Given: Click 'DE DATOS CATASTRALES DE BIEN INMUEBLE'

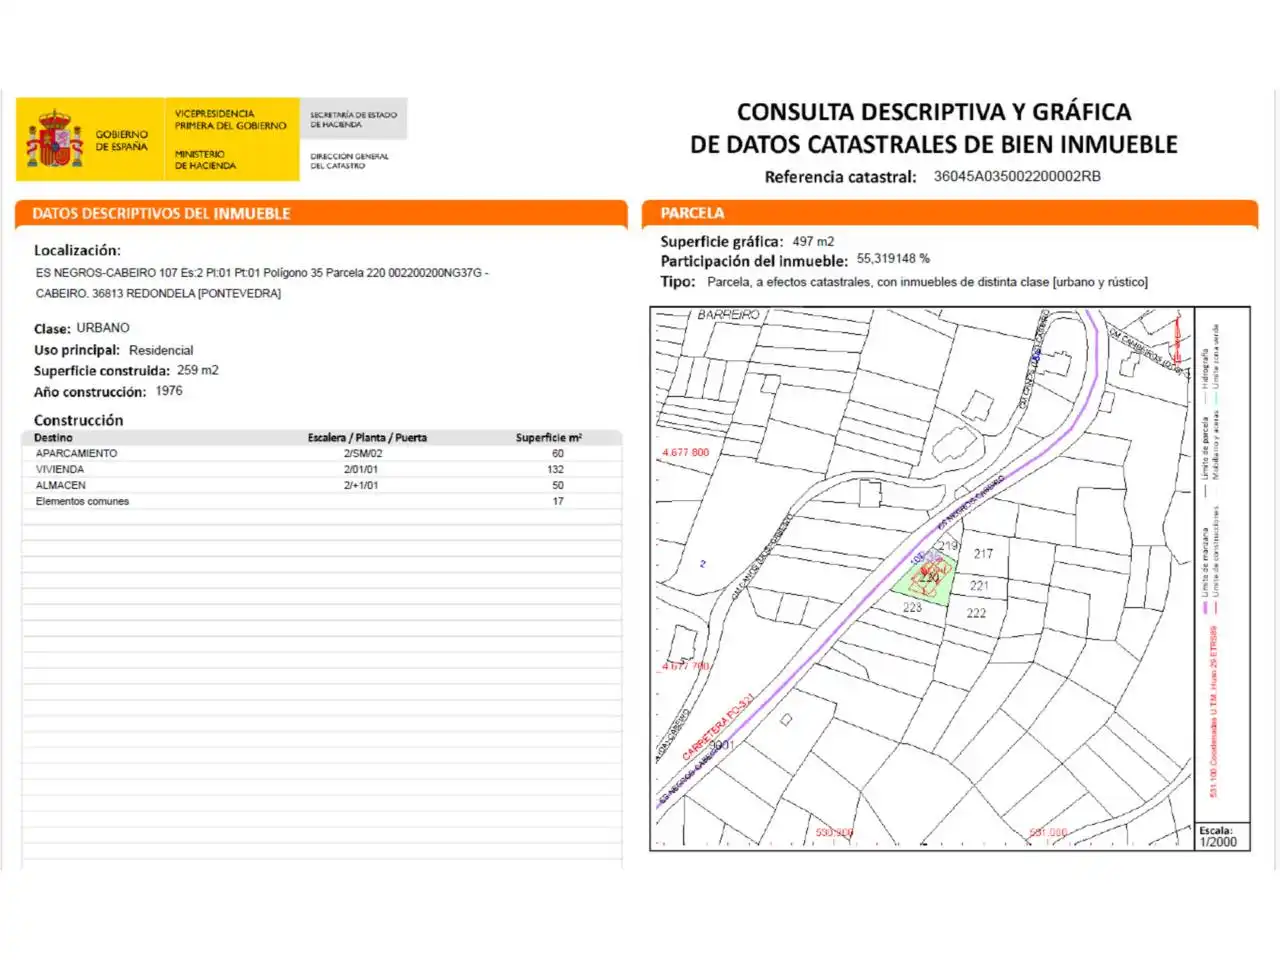Looking at the screenshot, I should tap(934, 145).
